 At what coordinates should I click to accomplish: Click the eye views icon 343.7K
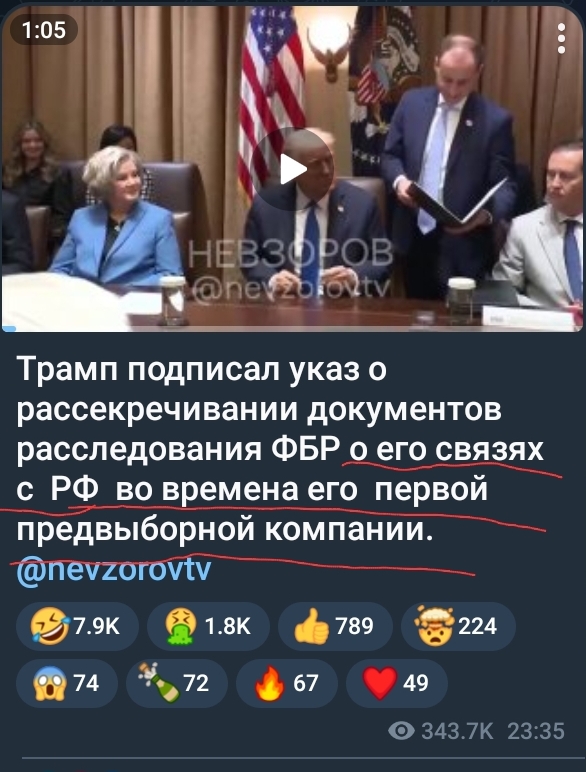click(x=401, y=731)
